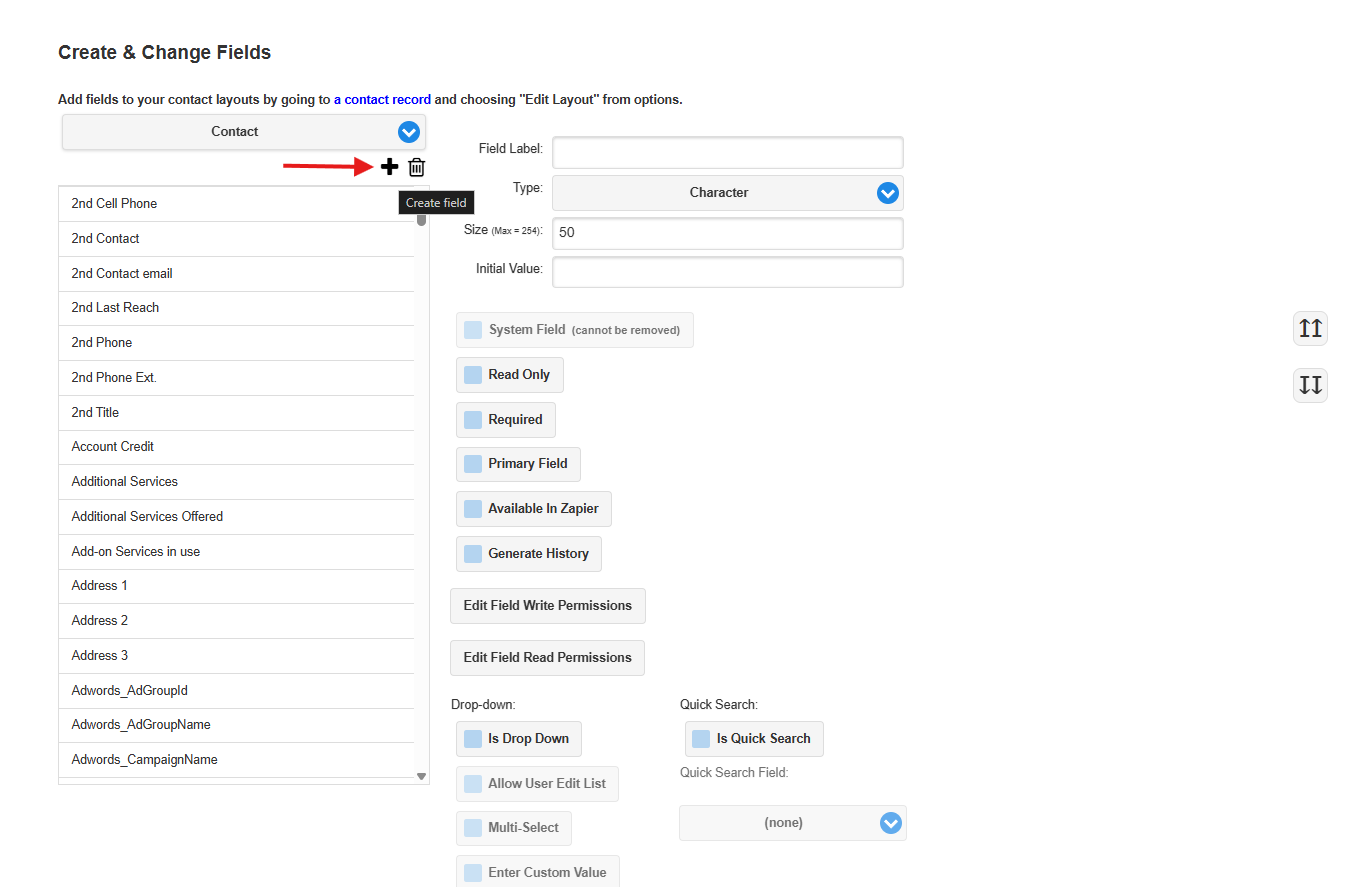Click the Field Label input box
The height and width of the screenshot is (887, 1360).
tap(727, 153)
